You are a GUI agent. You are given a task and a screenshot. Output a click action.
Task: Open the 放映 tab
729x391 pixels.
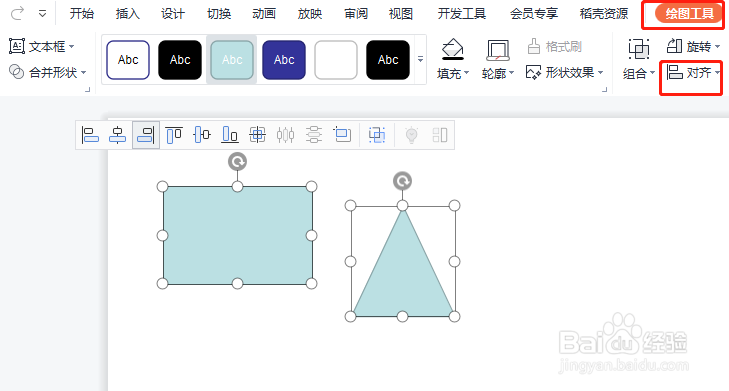click(x=310, y=13)
